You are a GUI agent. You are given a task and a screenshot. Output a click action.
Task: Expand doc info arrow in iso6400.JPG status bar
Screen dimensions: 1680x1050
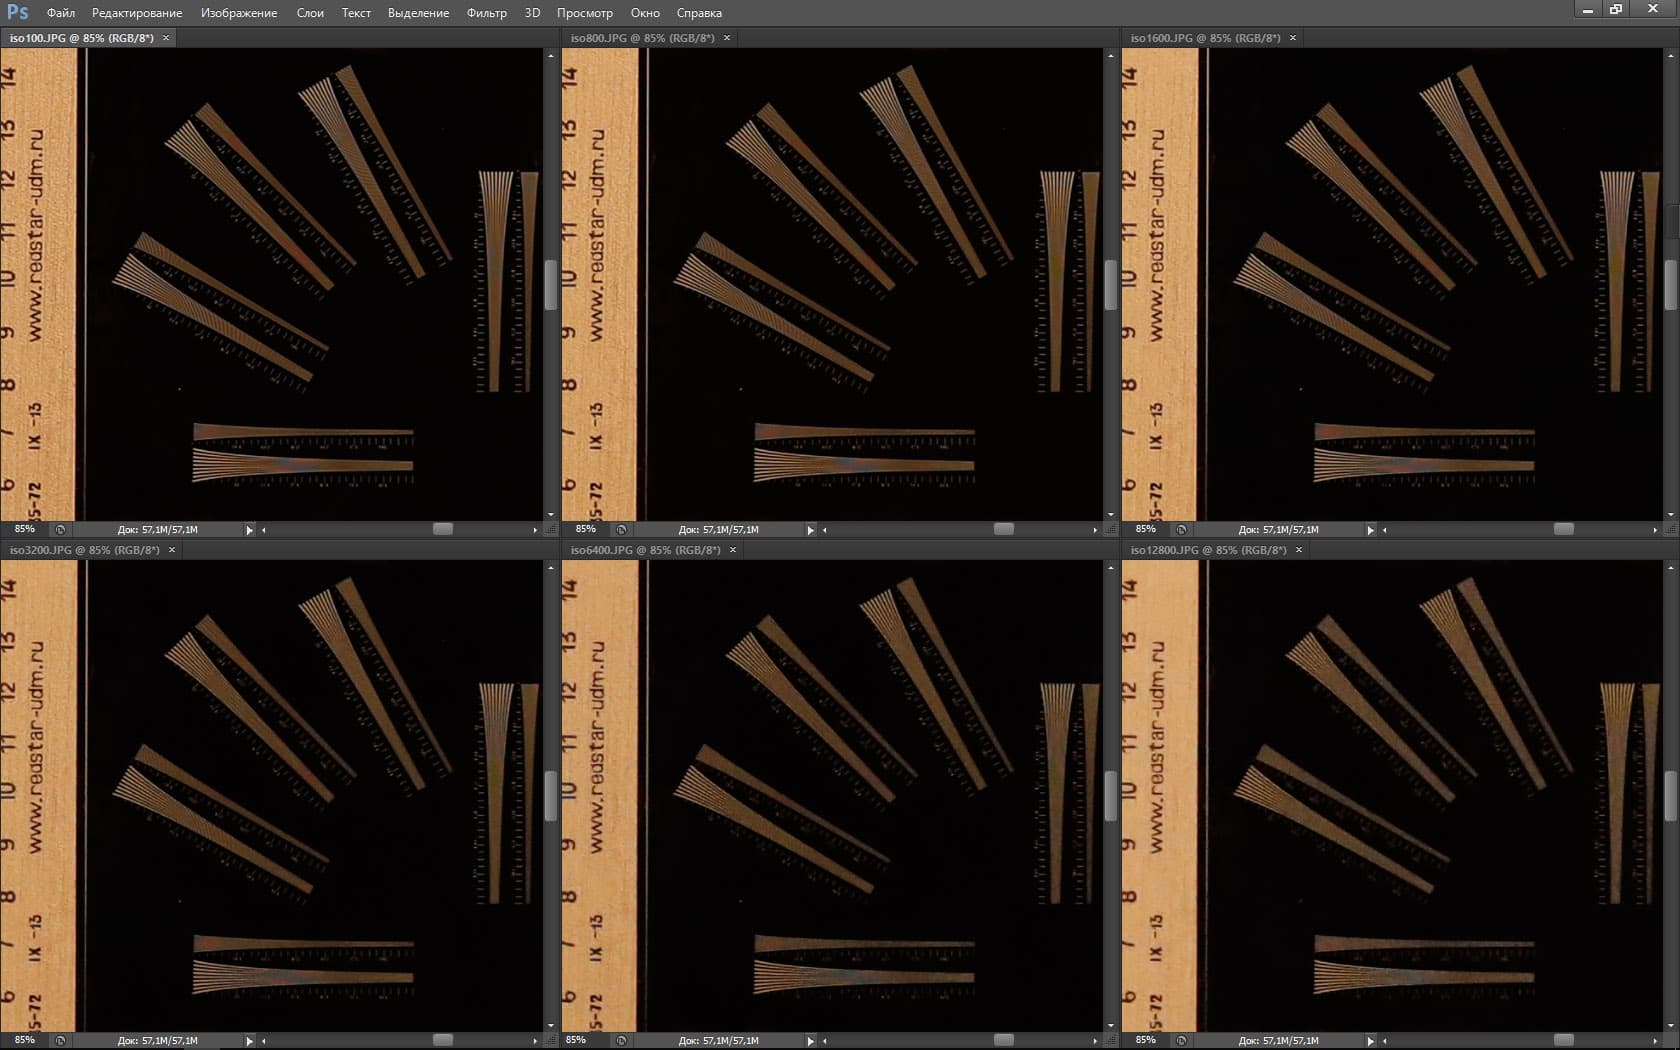coord(810,1041)
